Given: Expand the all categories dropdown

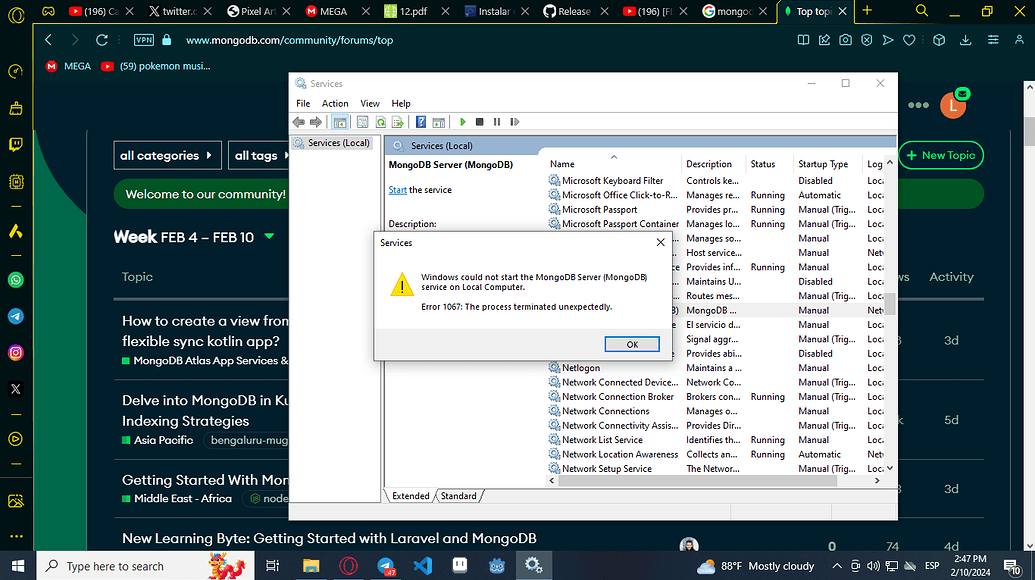Looking at the screenshot, I should coord(167,156).
